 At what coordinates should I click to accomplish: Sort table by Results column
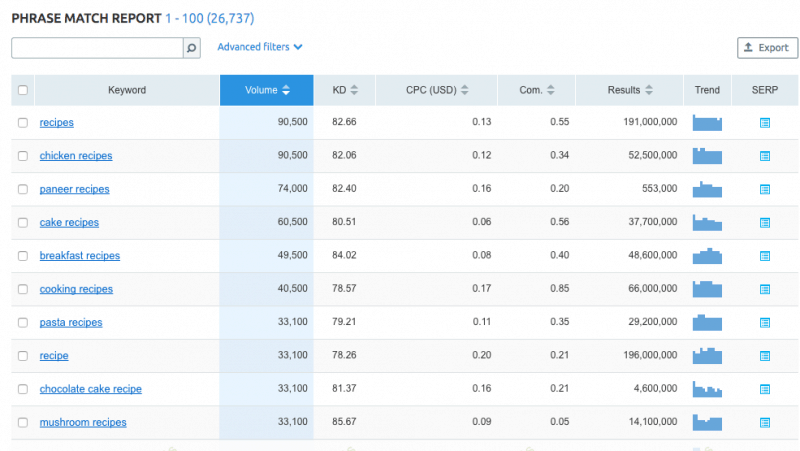pos(630,90)
